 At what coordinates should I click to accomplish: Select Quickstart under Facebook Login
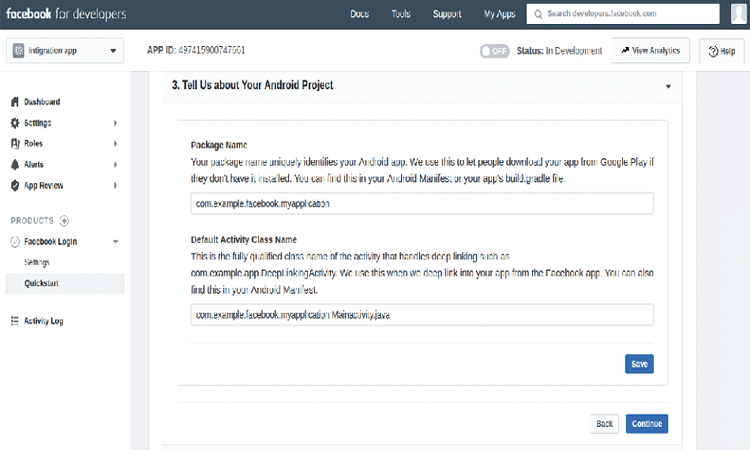tap(43, 283)
